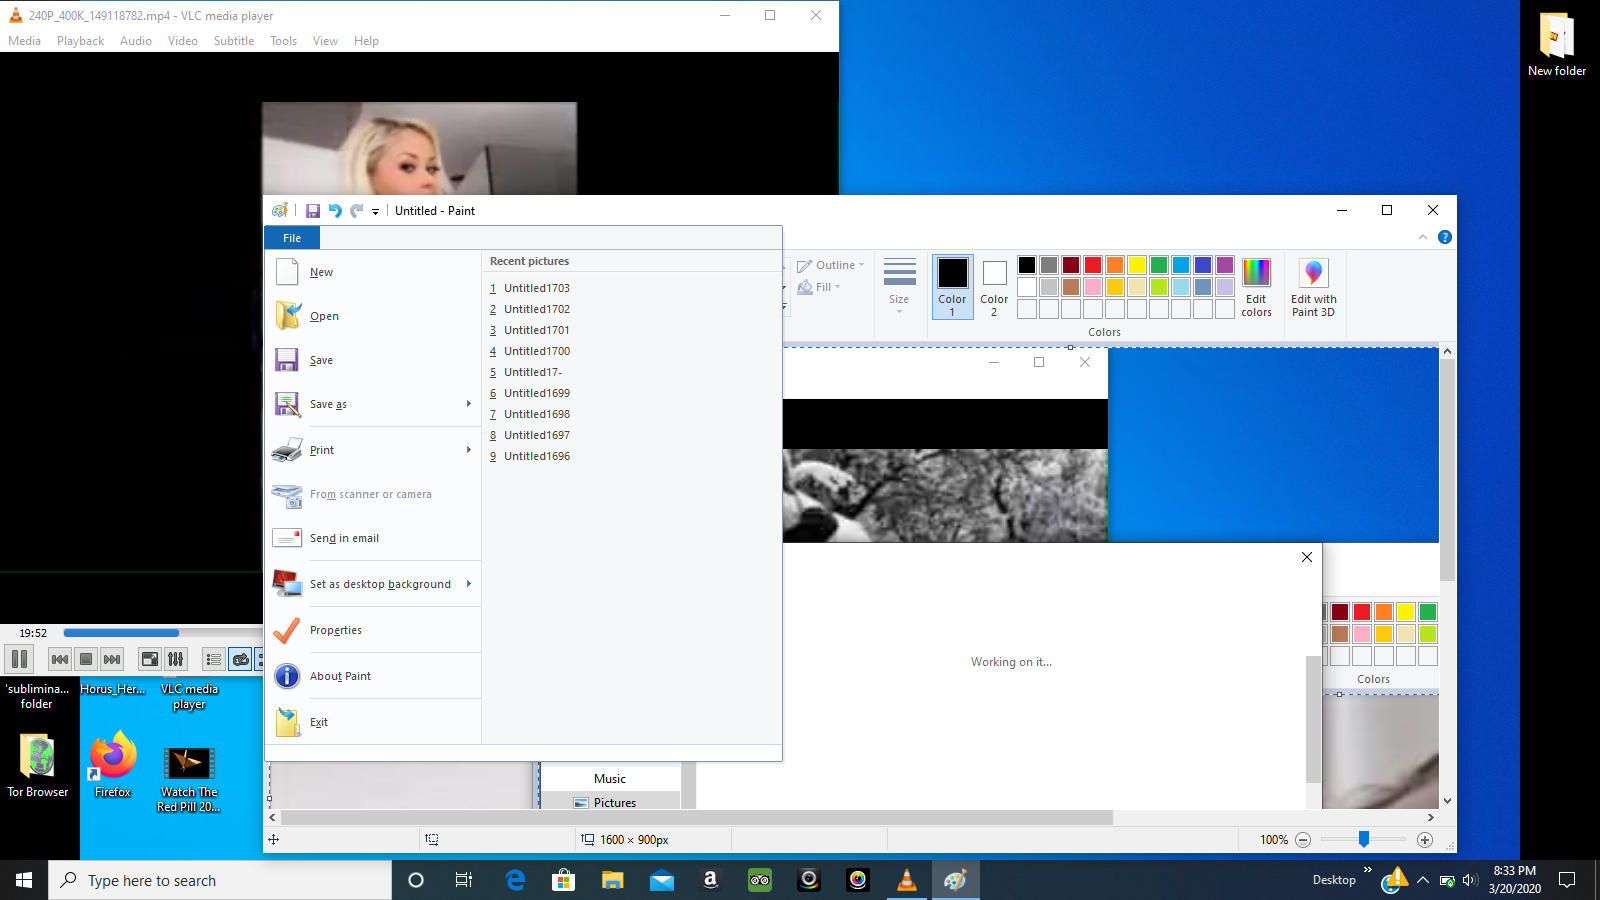Click Edit with Paint 3D
The width and height of the screenshot is (1600, 900).
(x=1313, y=287)
